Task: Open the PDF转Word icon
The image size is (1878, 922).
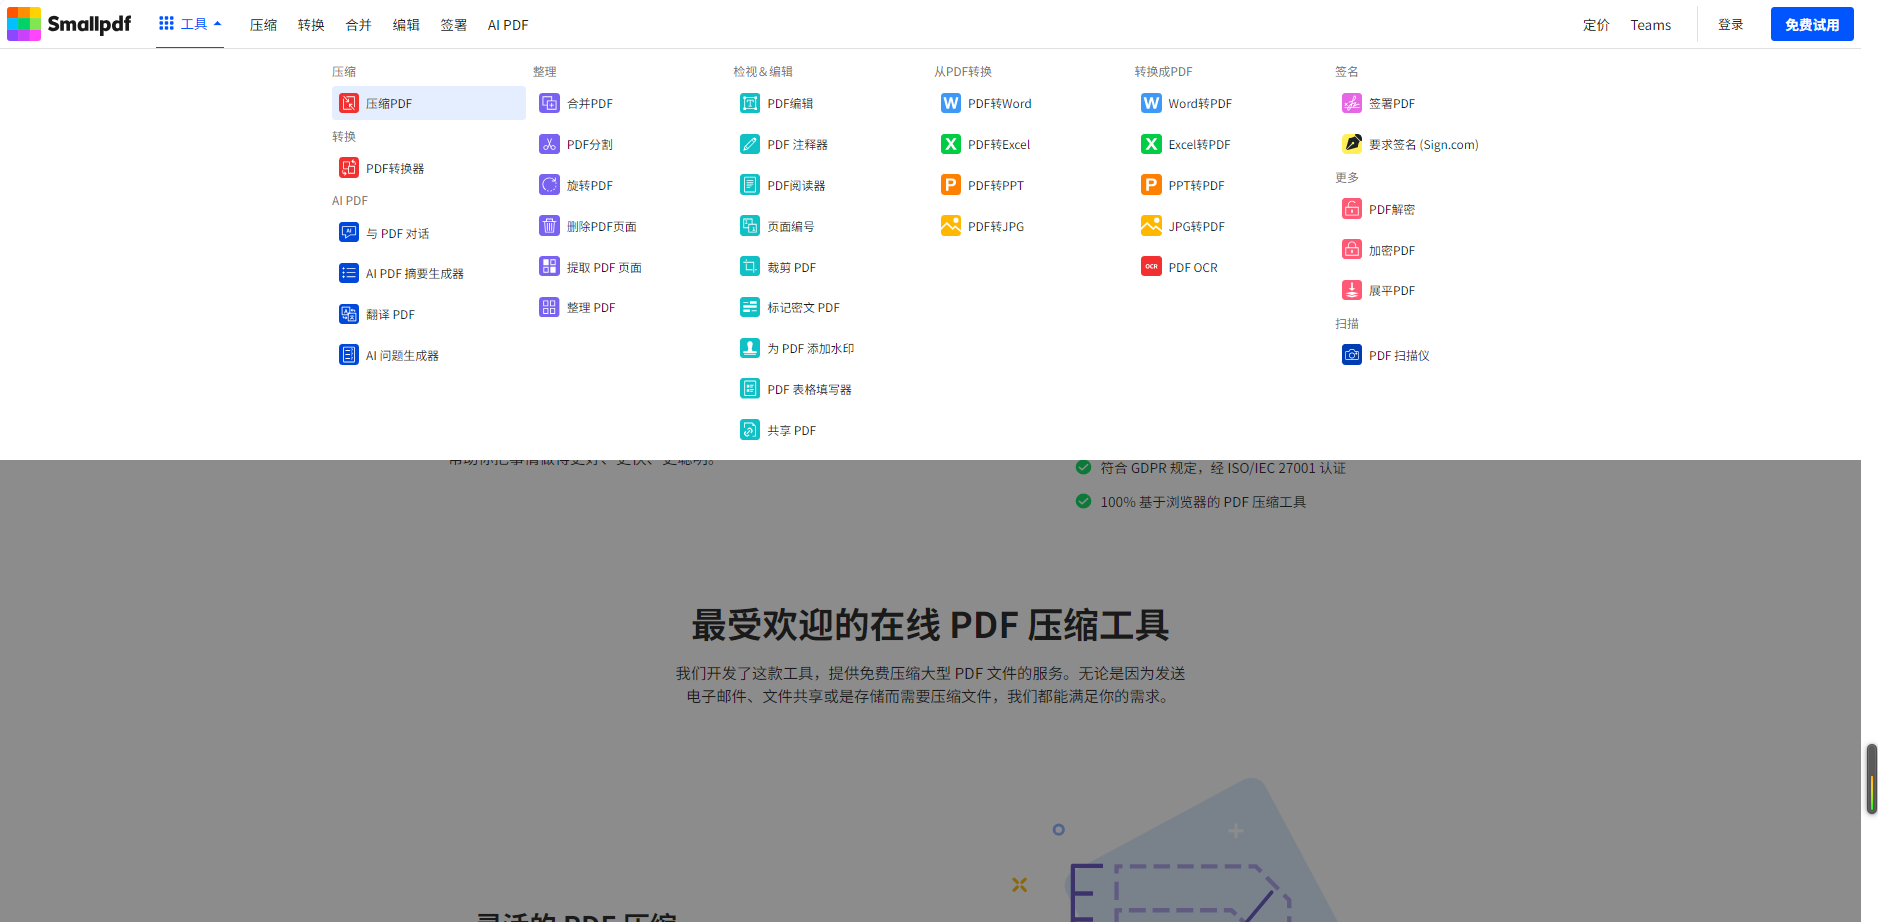Action: point(950,103)
